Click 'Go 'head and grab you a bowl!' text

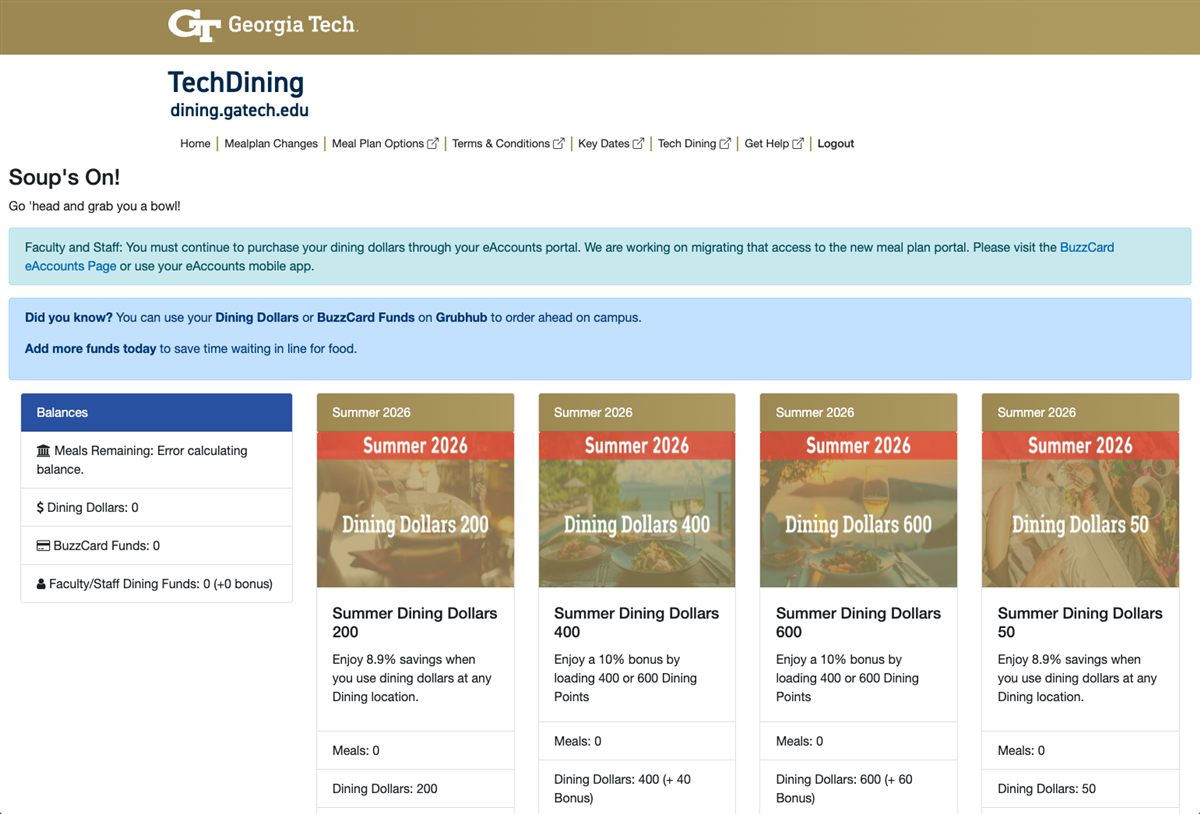coord(95,206)
